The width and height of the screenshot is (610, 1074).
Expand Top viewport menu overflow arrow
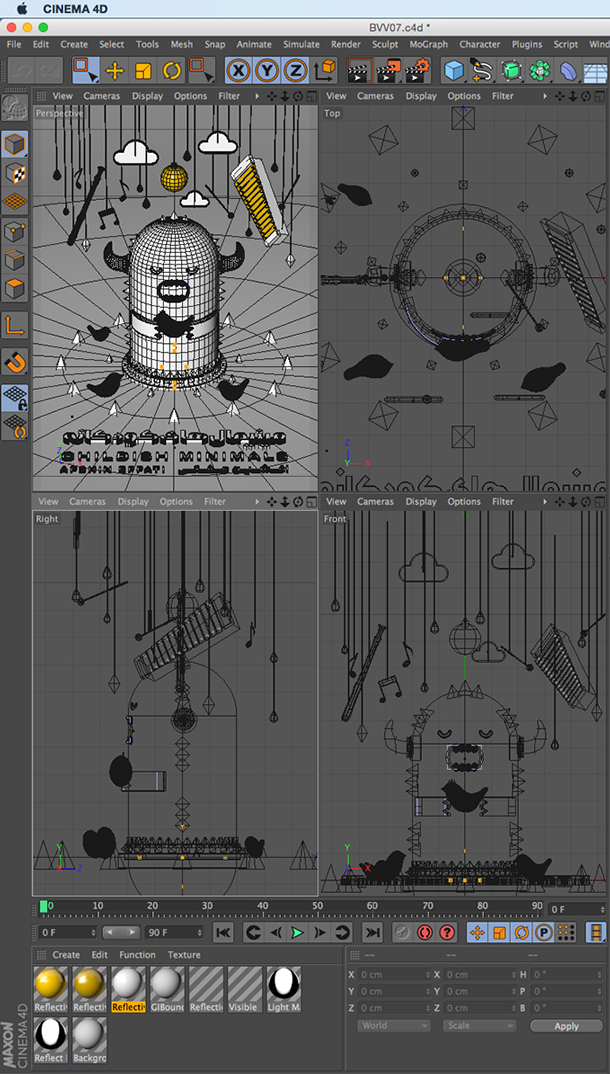click(x=545, y=96)
